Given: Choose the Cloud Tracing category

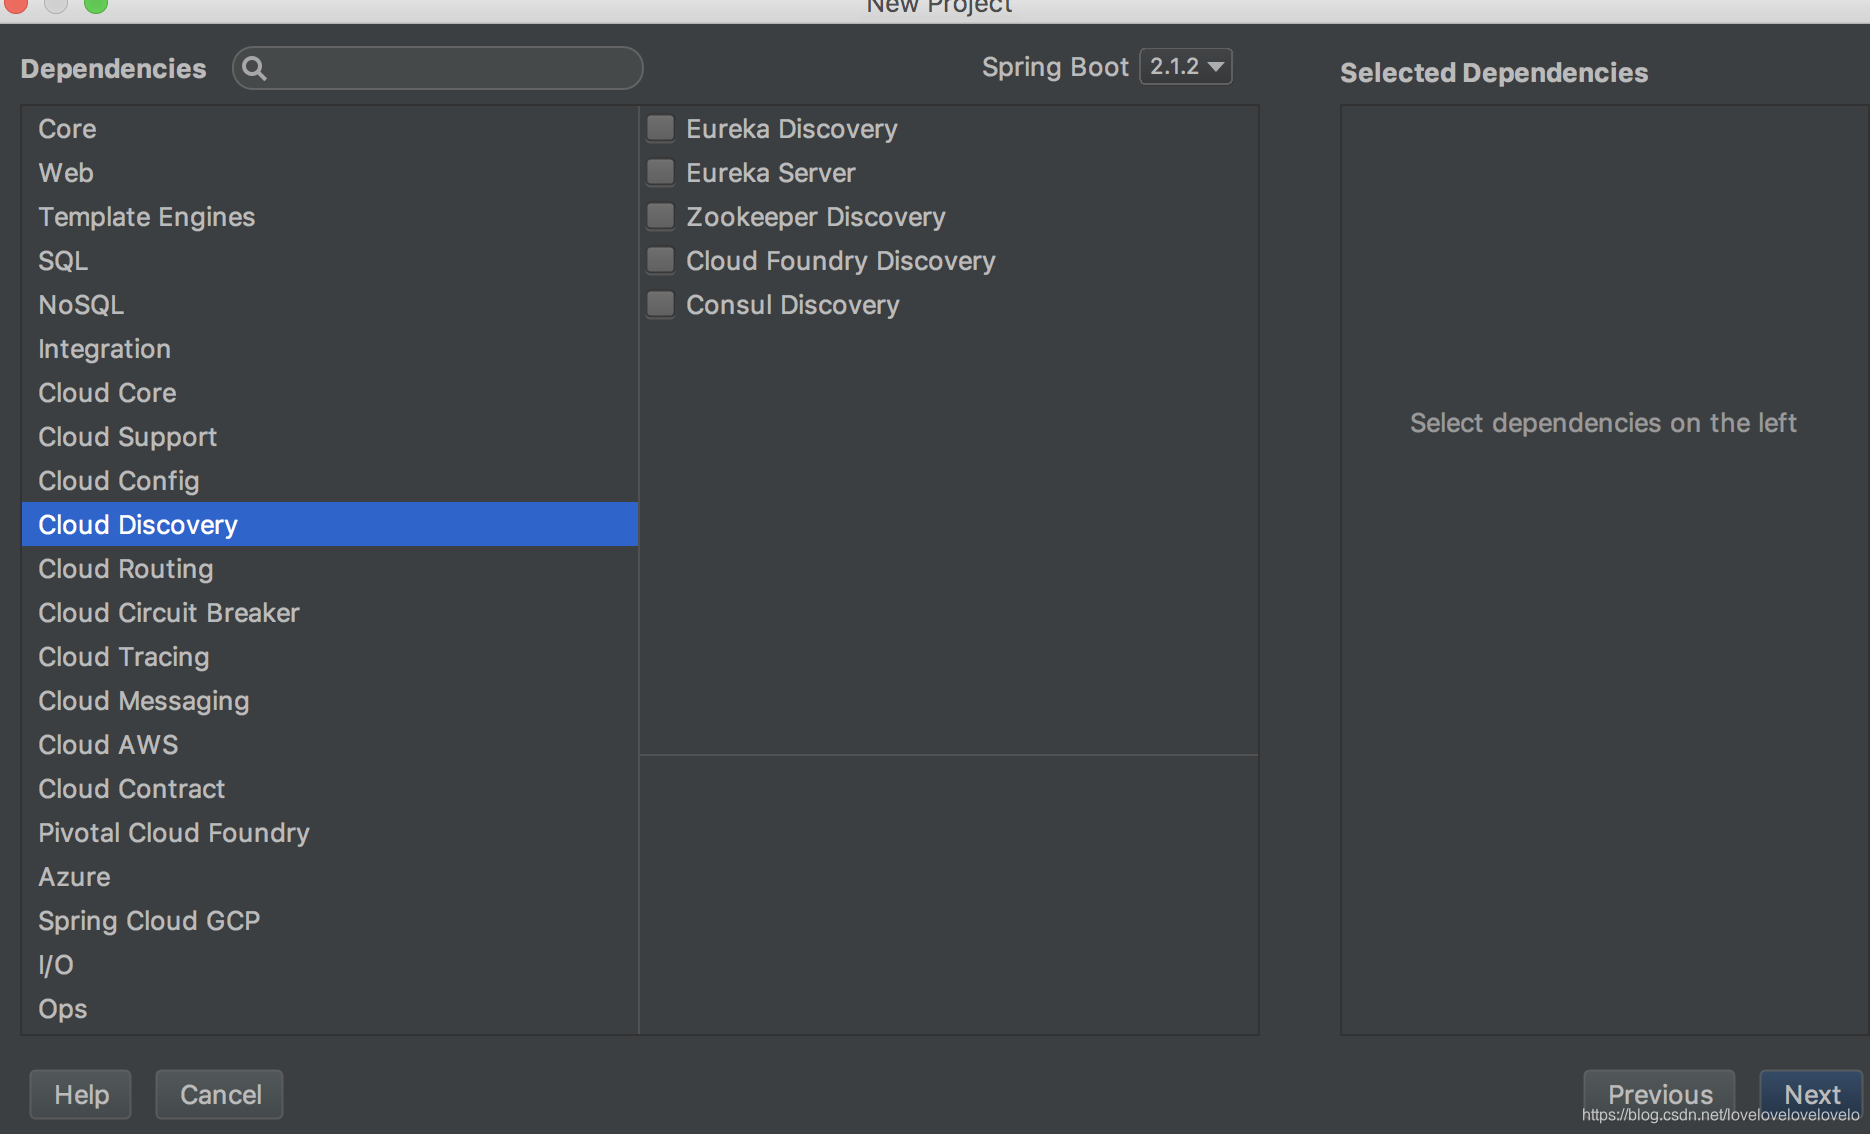Looking at the screenshot, I should pos(330,657).
